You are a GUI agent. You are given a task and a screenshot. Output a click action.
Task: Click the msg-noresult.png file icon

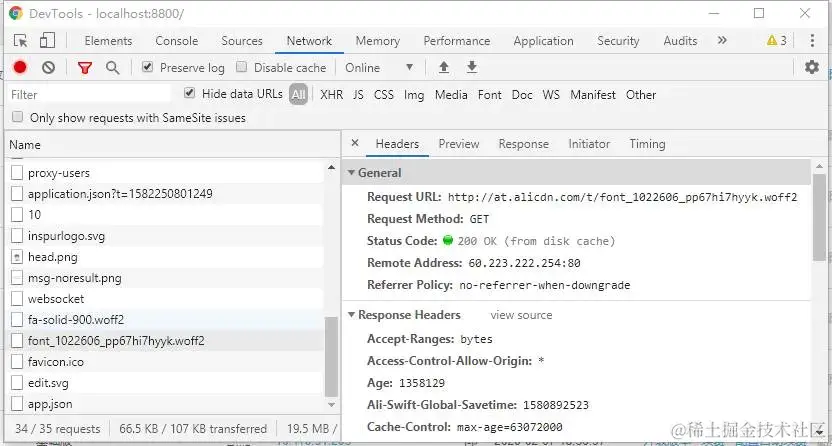(17, 278)
